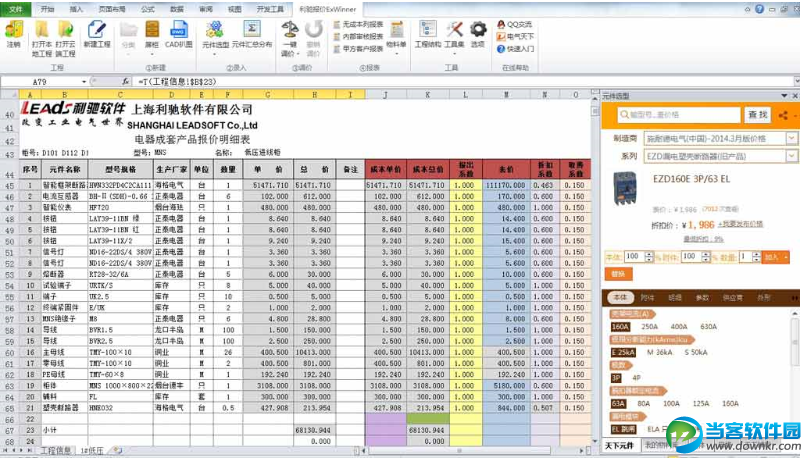Image resolution: width=802 pixels, height=460 pixels.
Task: Click the EZD160E breaker product thumbnail
Action: [x=626, y=187]
